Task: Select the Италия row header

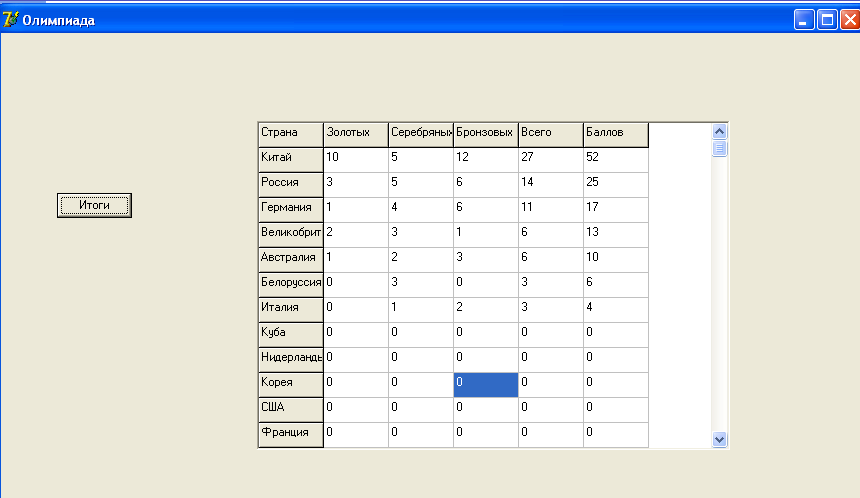Action: pos(291,310)
